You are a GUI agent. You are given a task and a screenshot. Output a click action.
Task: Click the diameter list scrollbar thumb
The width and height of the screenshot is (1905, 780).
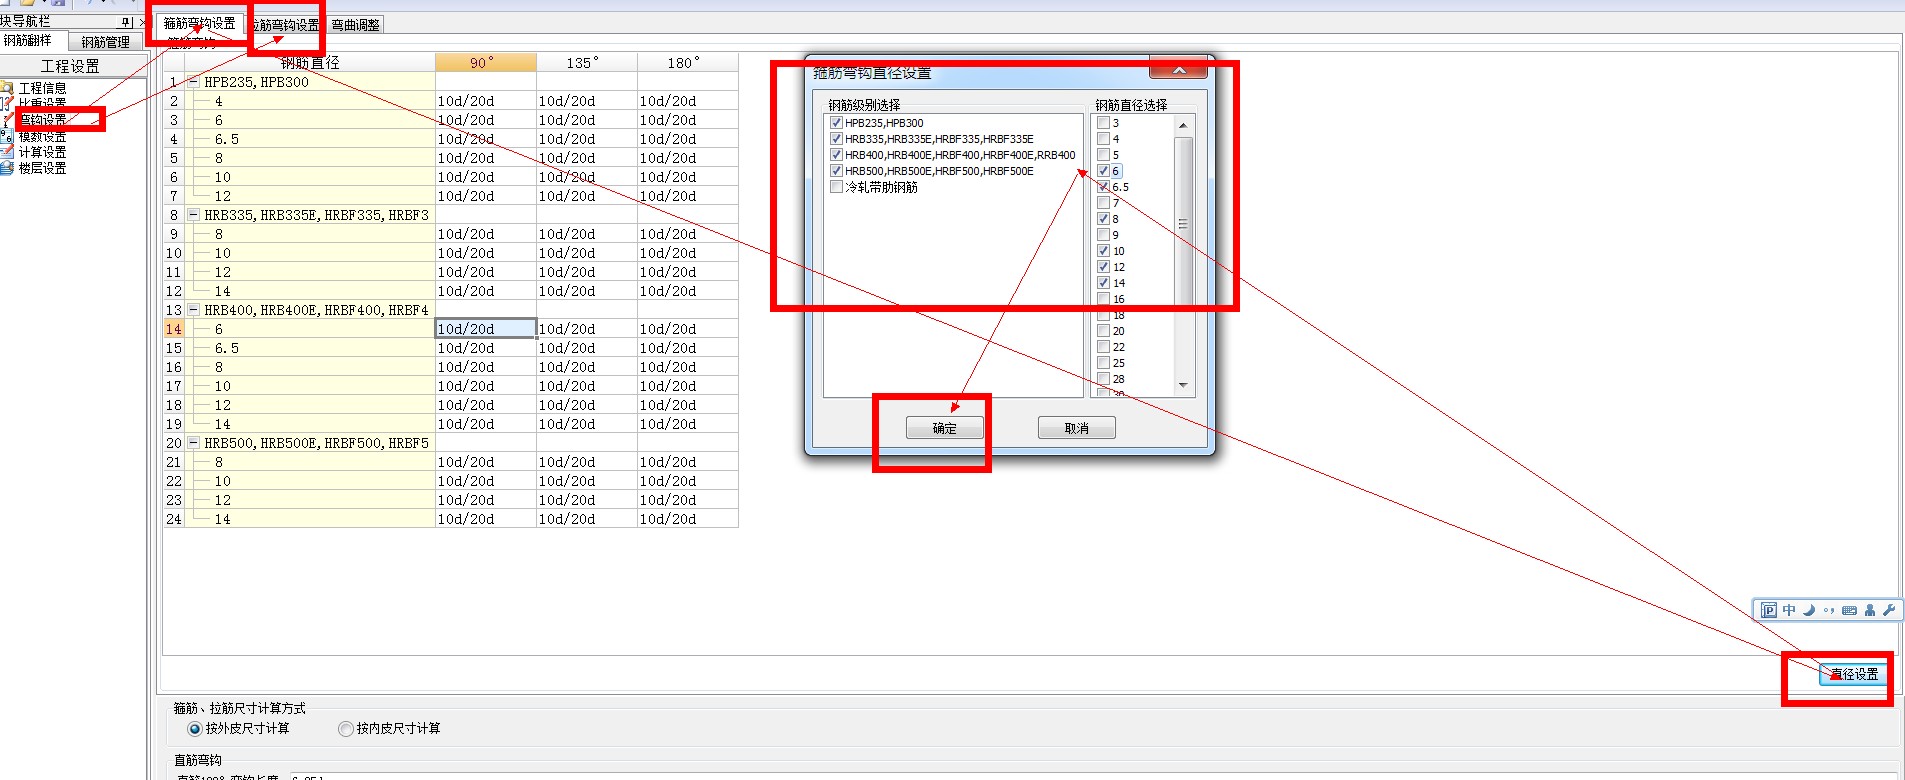[1183, 222]
